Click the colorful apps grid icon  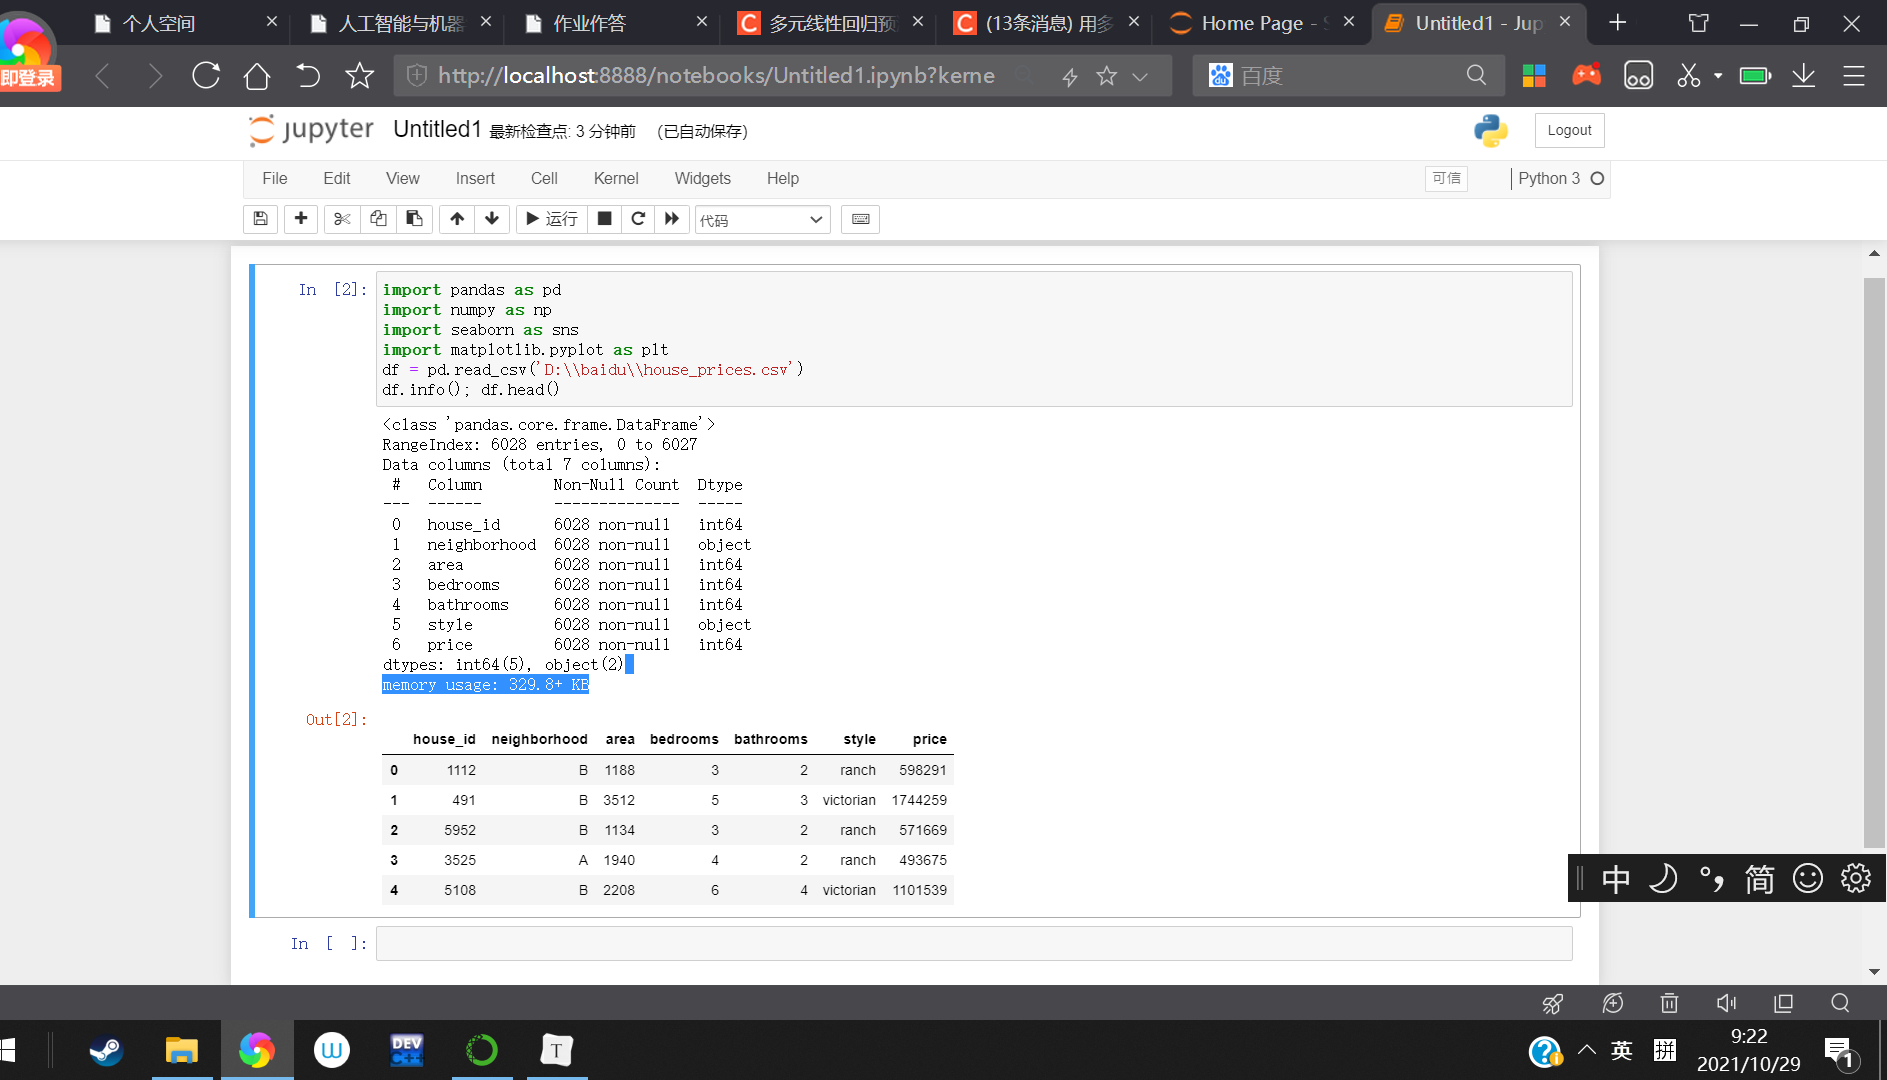(1534, 75)
